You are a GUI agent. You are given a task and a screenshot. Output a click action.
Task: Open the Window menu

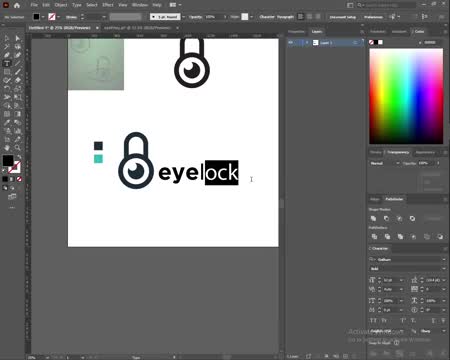coord(140,5)
